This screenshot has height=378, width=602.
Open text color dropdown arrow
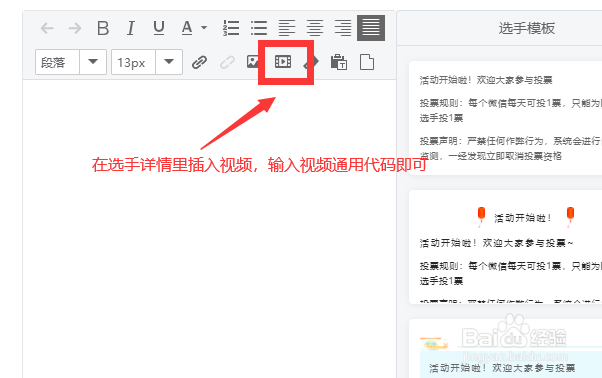[x=204, y=28]
